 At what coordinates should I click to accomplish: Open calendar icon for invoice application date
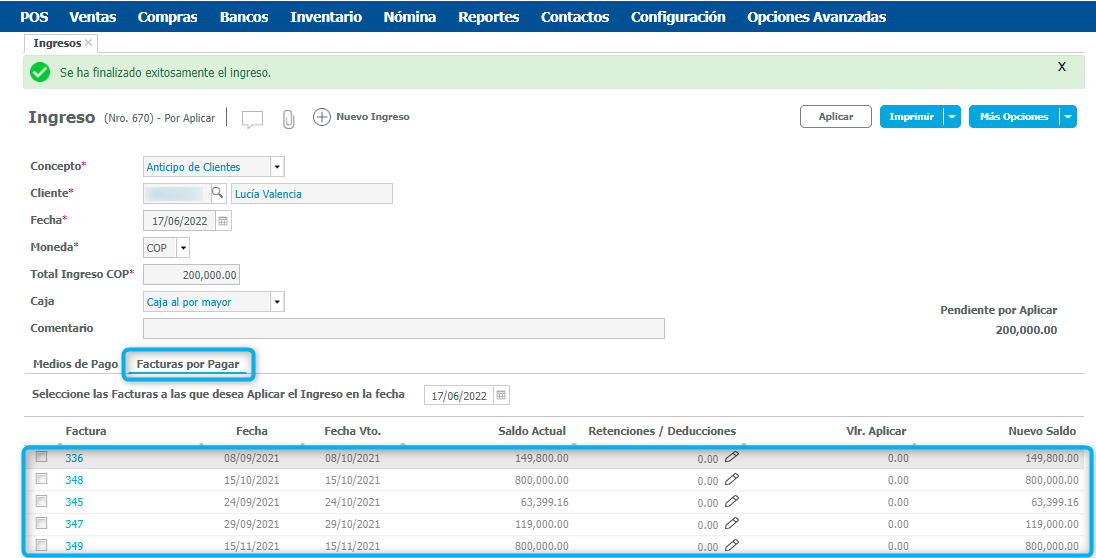pyautogui.click(x=502, y=395)
